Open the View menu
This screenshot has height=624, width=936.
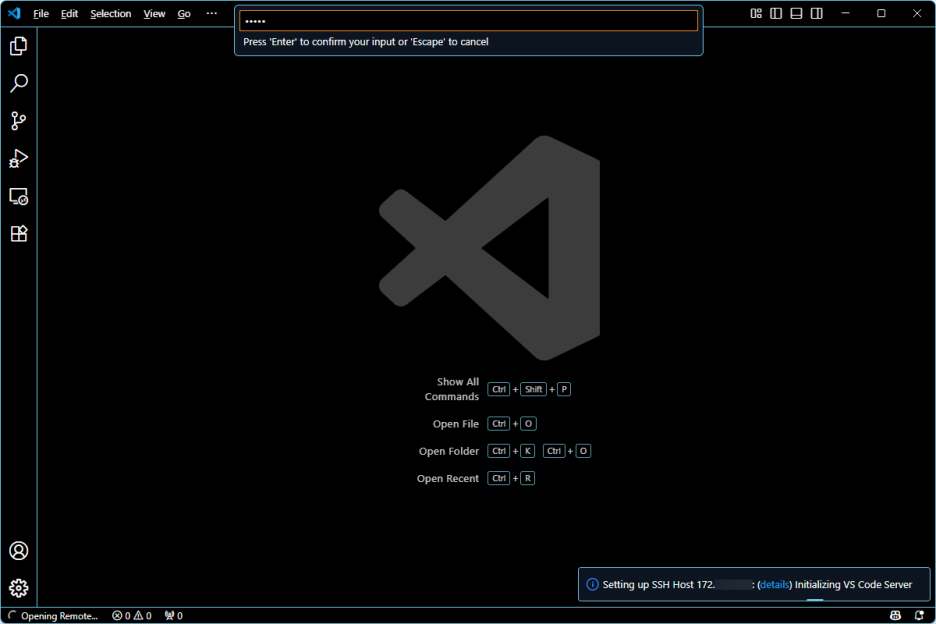154,13
